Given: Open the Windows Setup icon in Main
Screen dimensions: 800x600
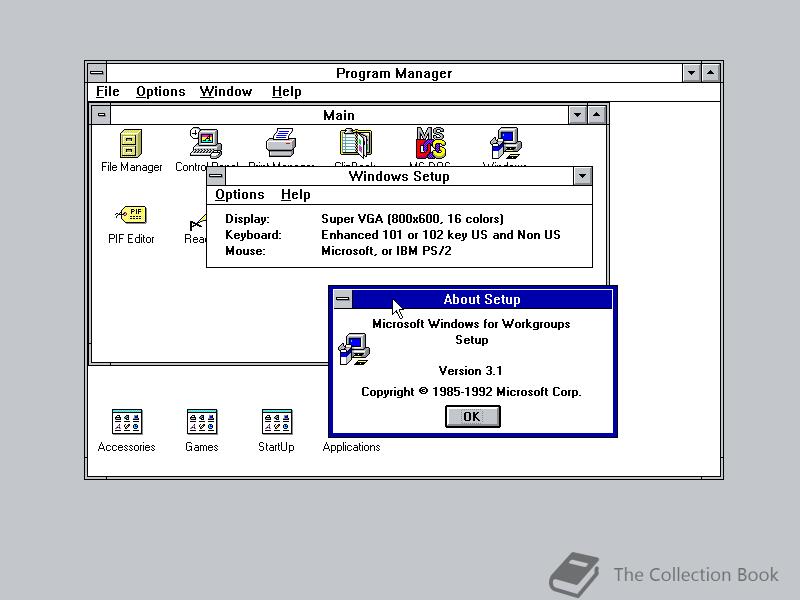Looking at the screenshot, I should point(505,143).
